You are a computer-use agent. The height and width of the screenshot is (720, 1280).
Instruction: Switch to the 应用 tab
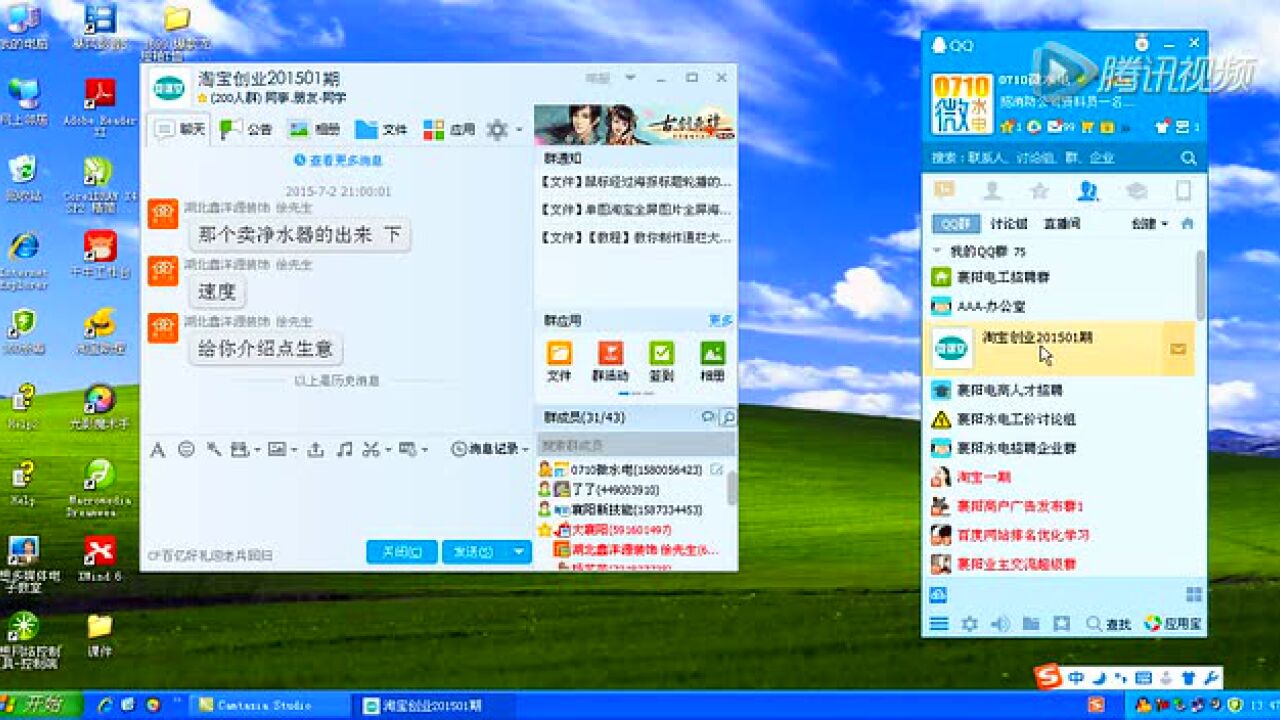449,129
